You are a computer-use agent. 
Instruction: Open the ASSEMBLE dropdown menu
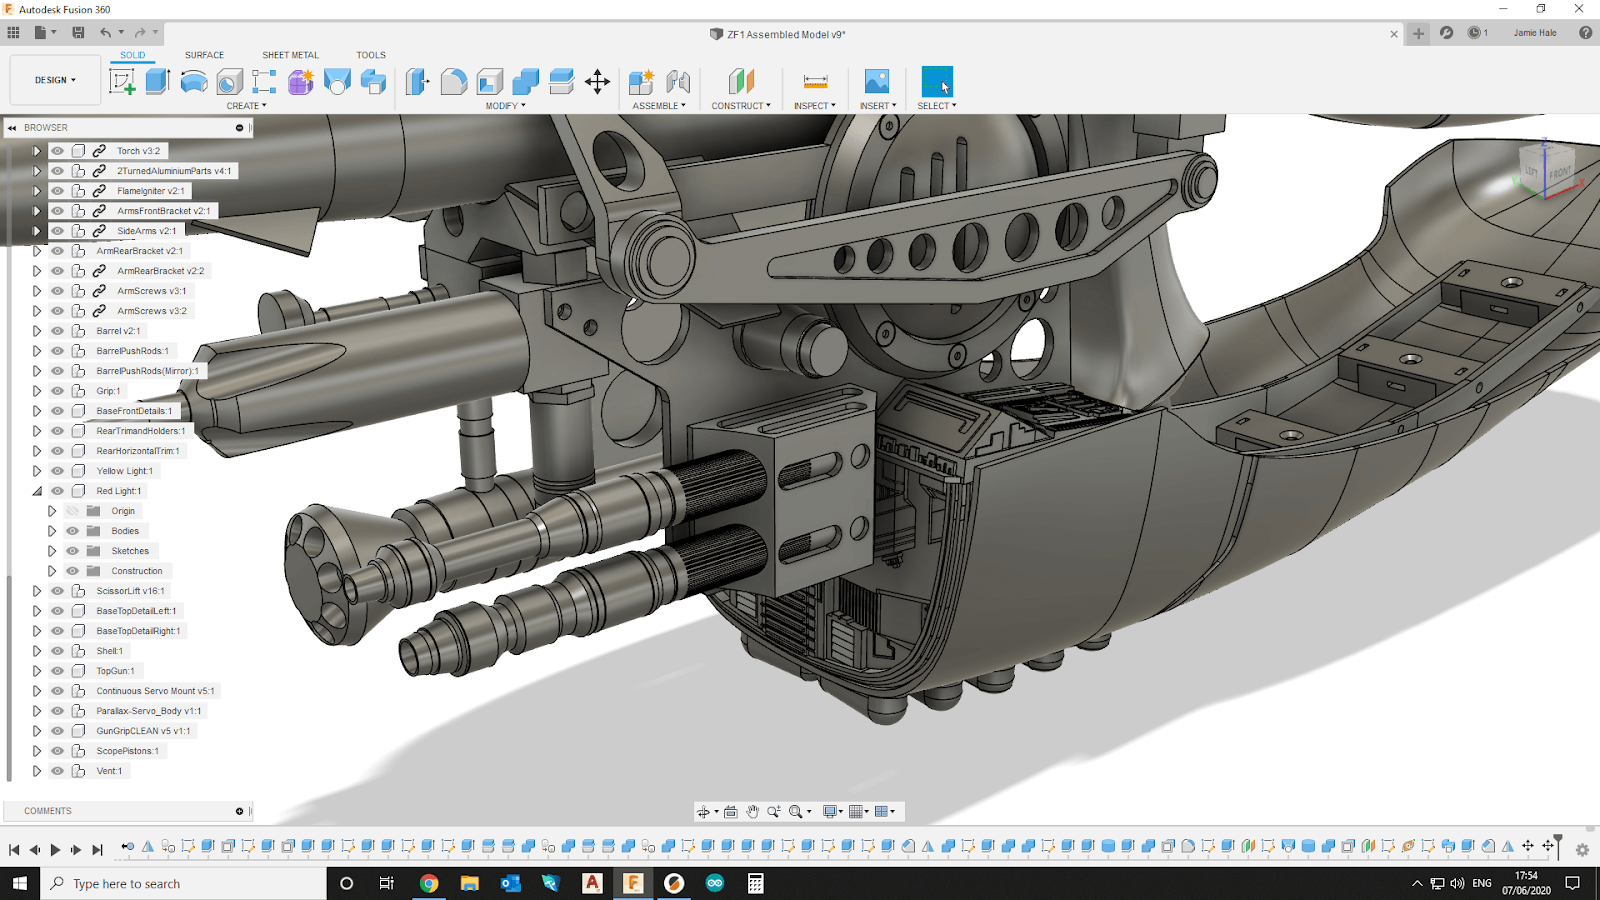click(x=659, y=106)
